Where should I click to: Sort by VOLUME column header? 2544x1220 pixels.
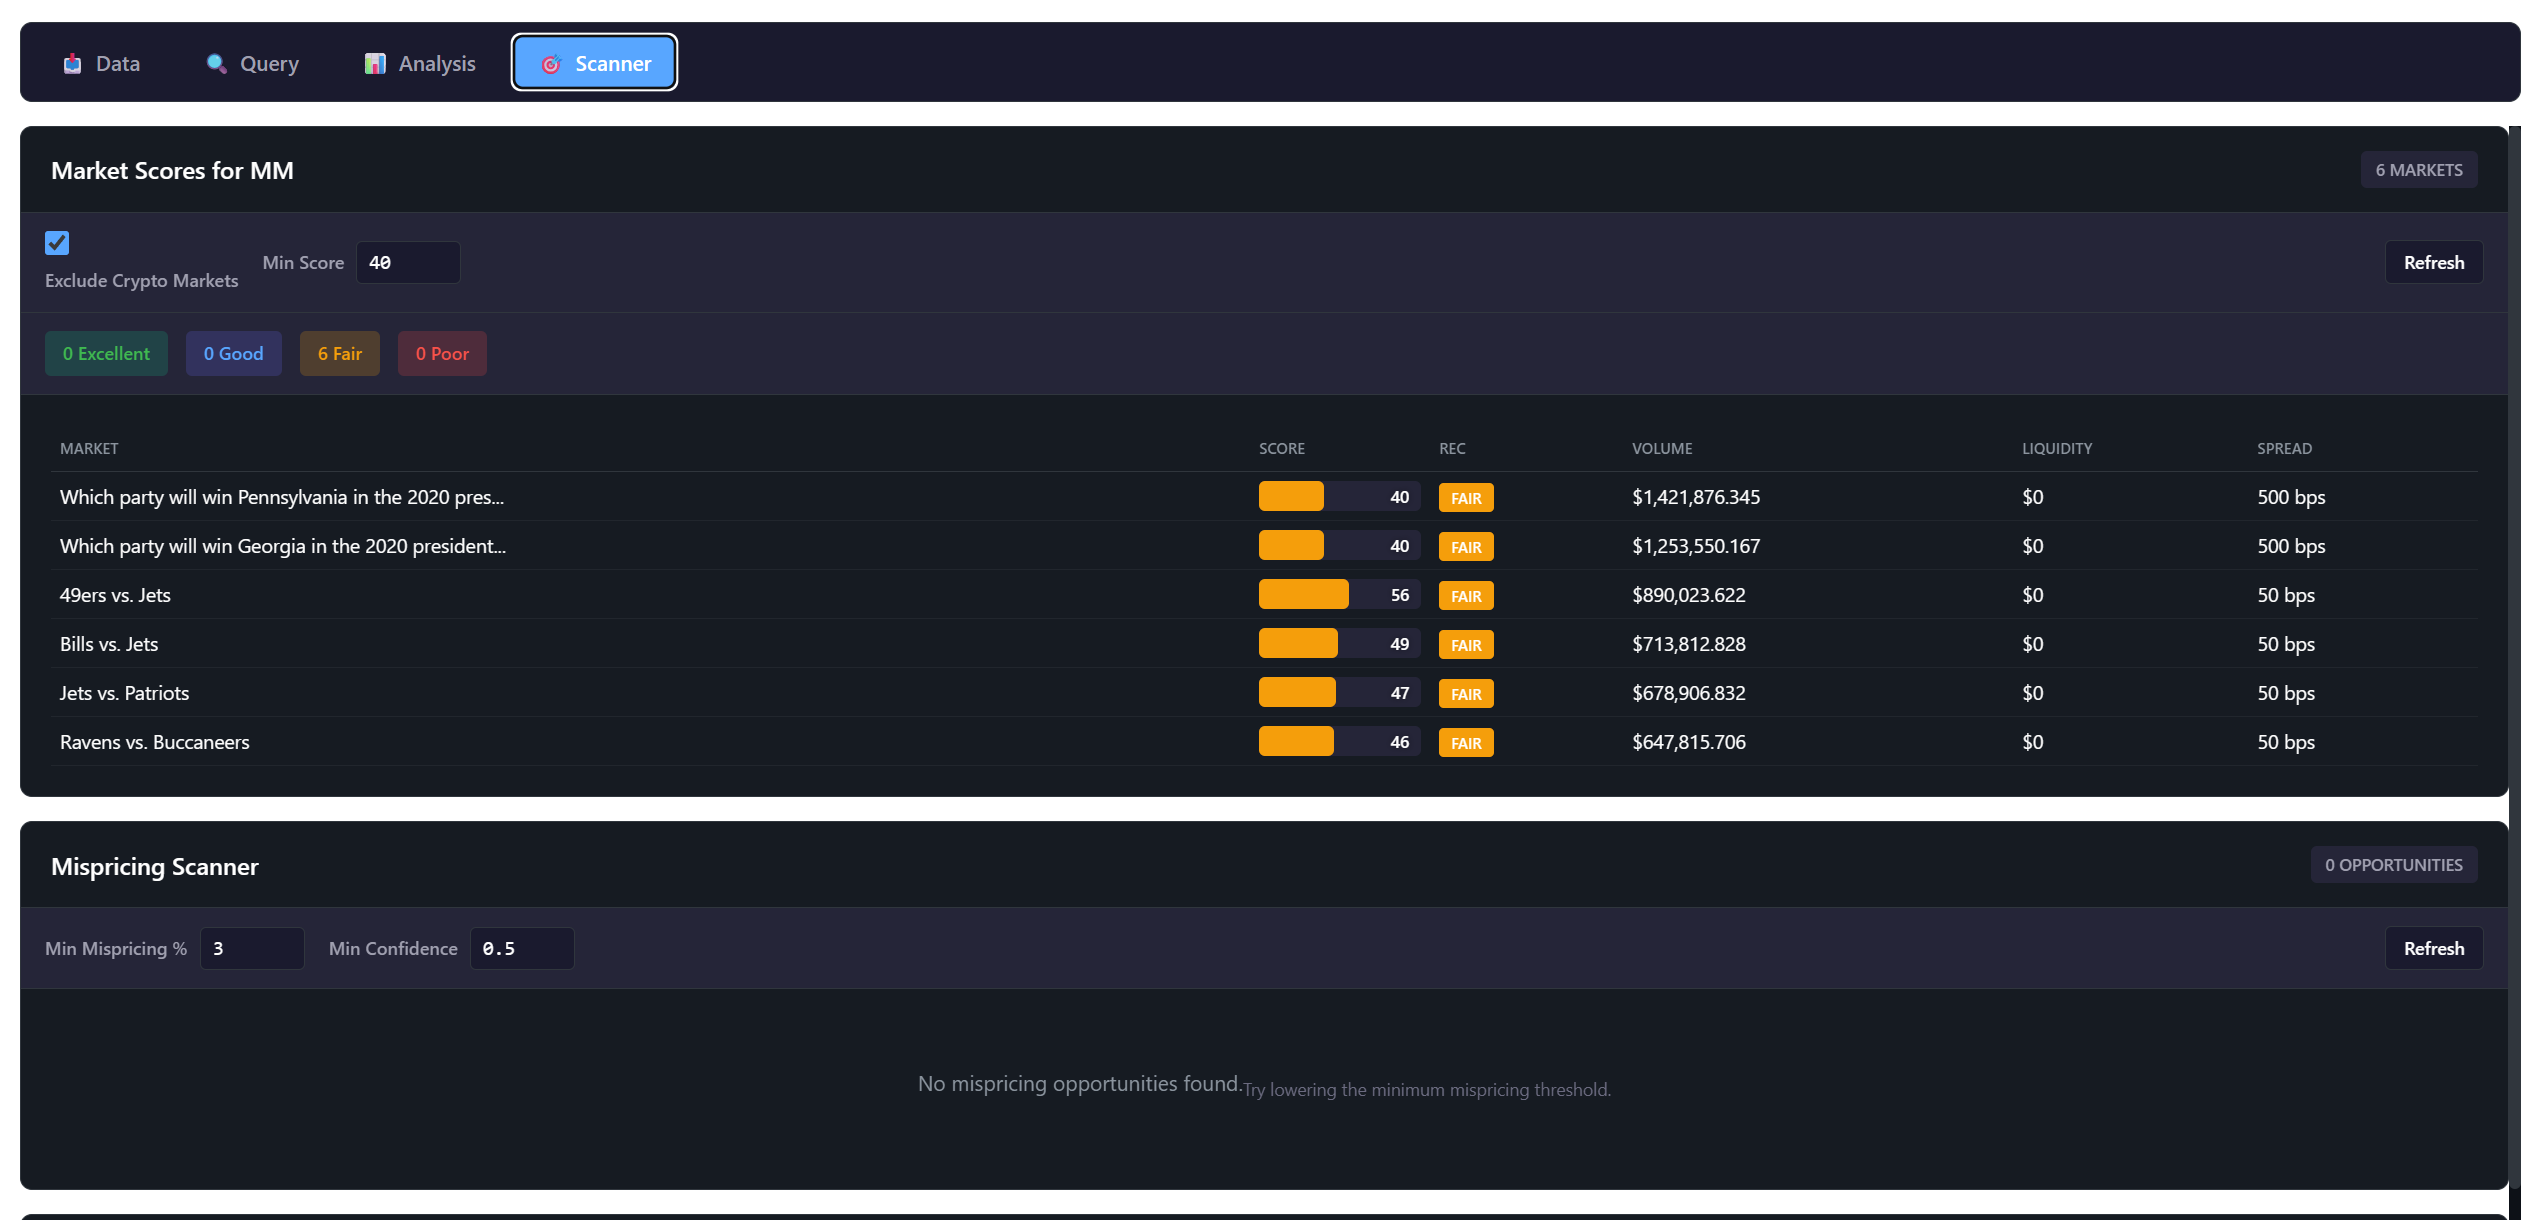click(1662, 449)
